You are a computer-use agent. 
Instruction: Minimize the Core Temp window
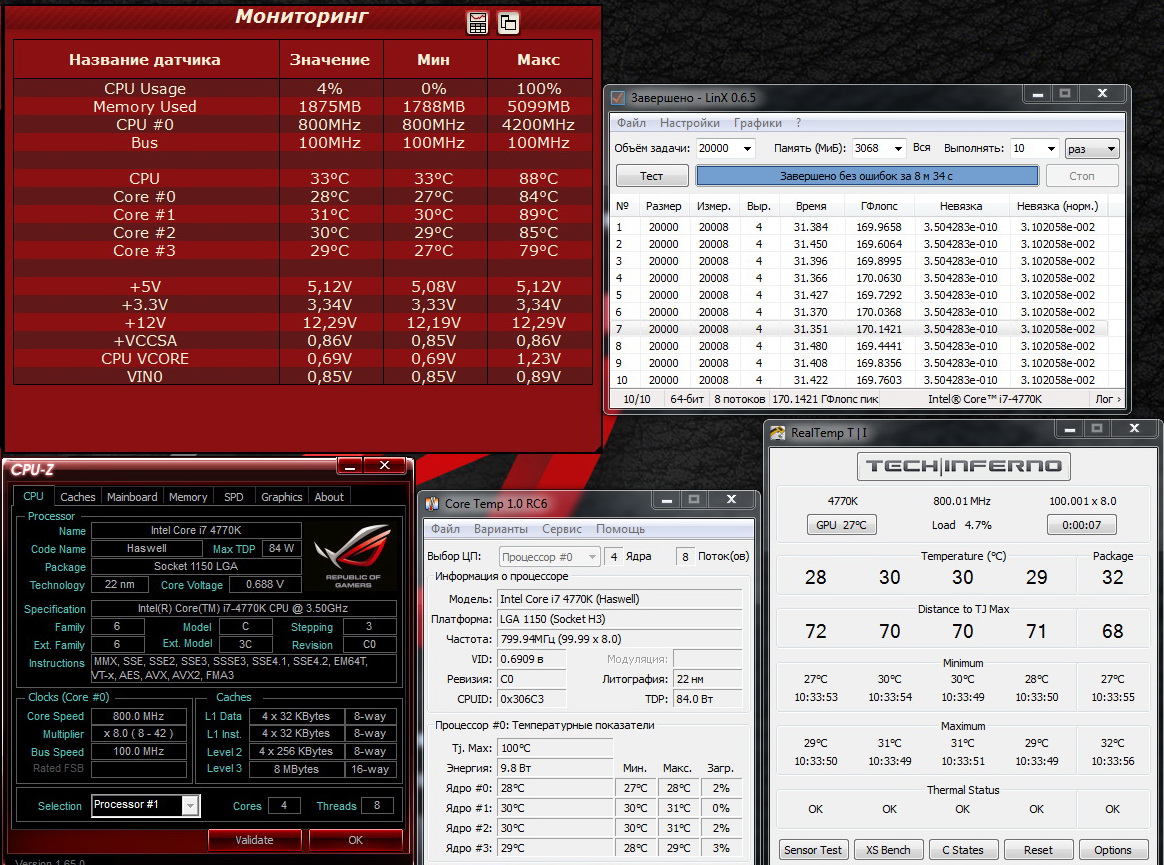pyautogui.click(x=667, y=500)
